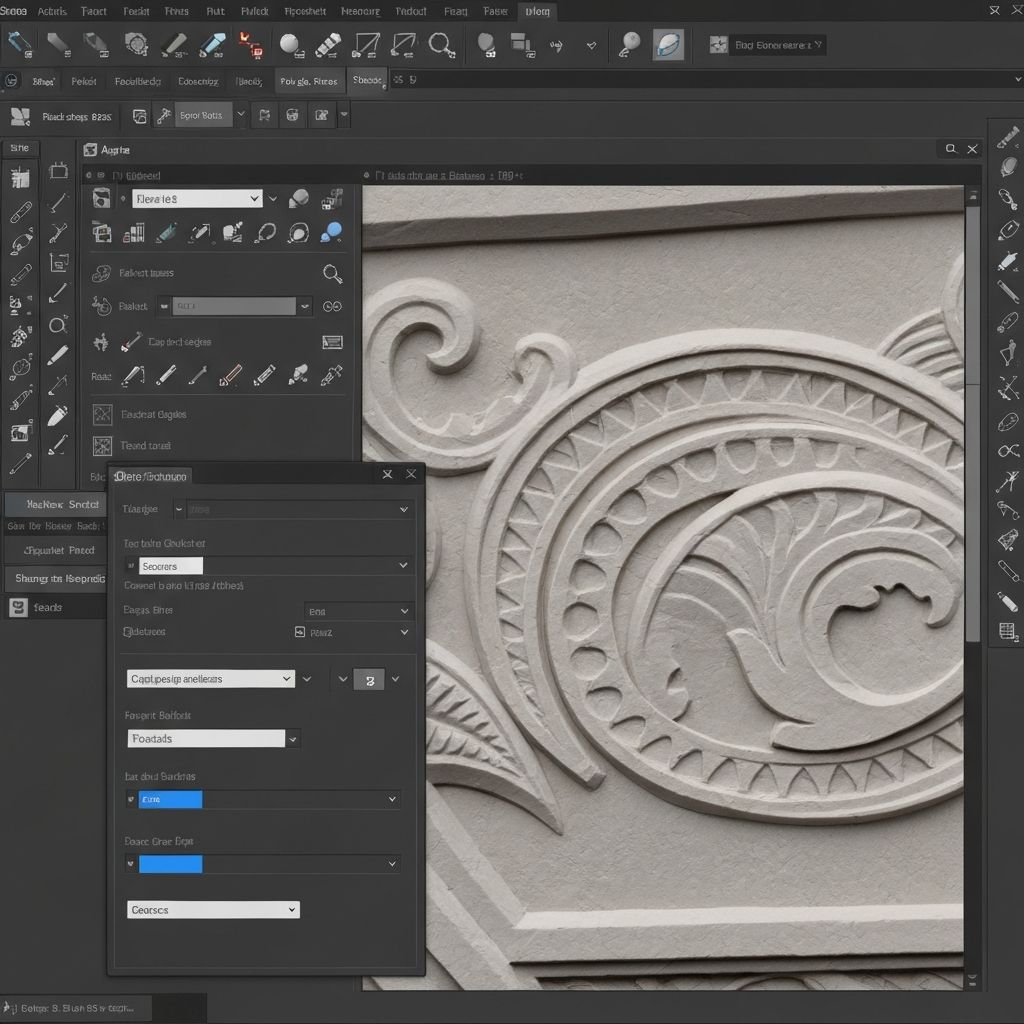Toggle the checkbox beside the second blue bar
1024x1024 pixels.
pos(130,863)
